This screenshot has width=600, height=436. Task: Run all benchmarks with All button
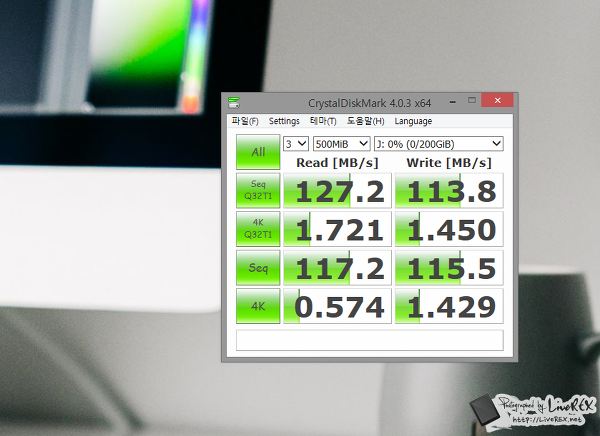pos(258,152)
